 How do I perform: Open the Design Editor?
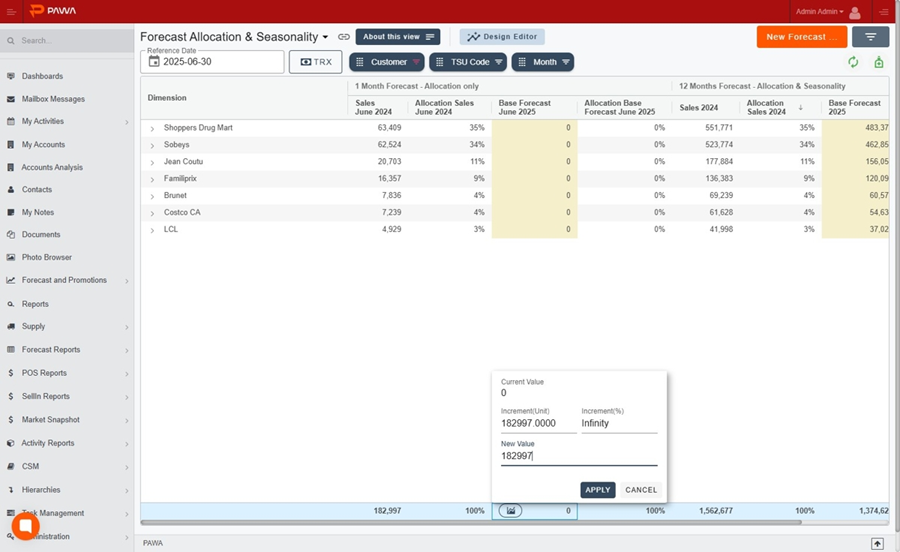tap(502, 37)
